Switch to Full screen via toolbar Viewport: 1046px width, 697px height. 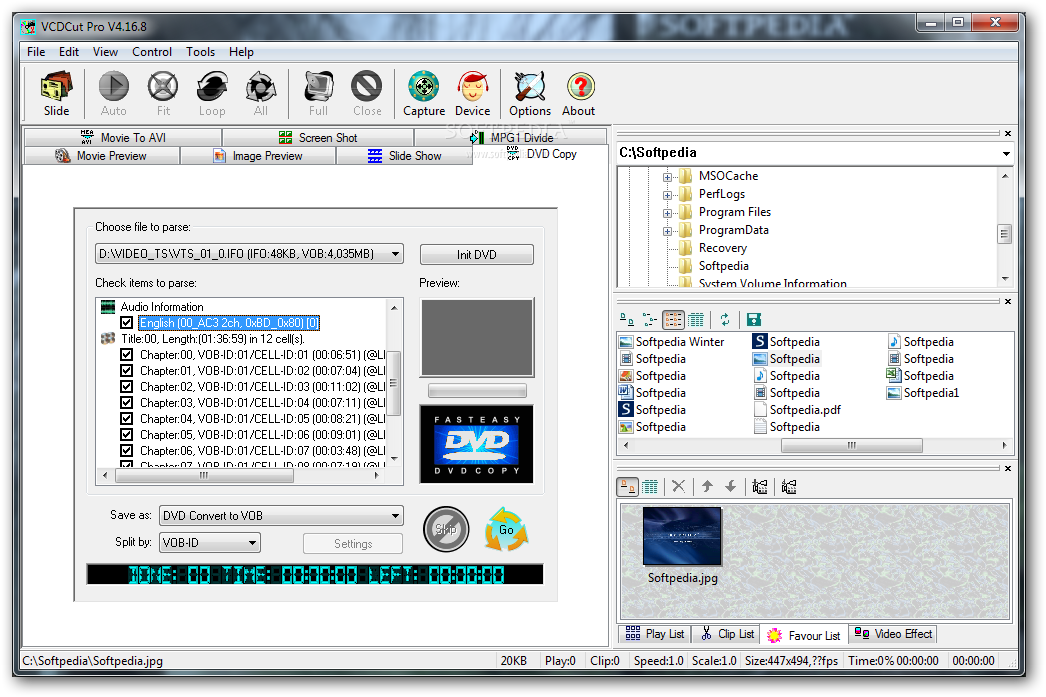coord(318,94)
